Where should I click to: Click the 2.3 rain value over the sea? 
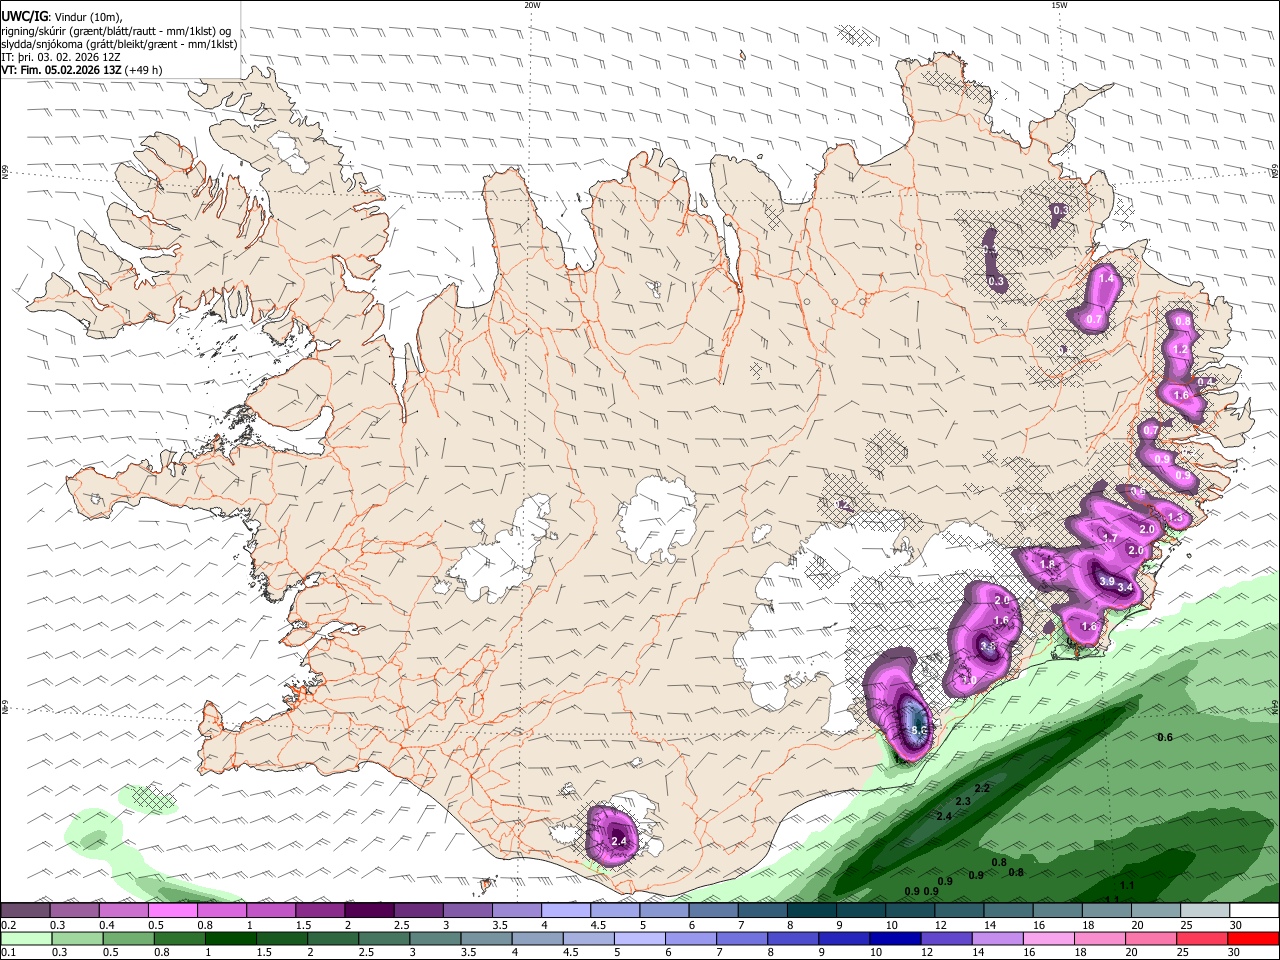(963, 802)
